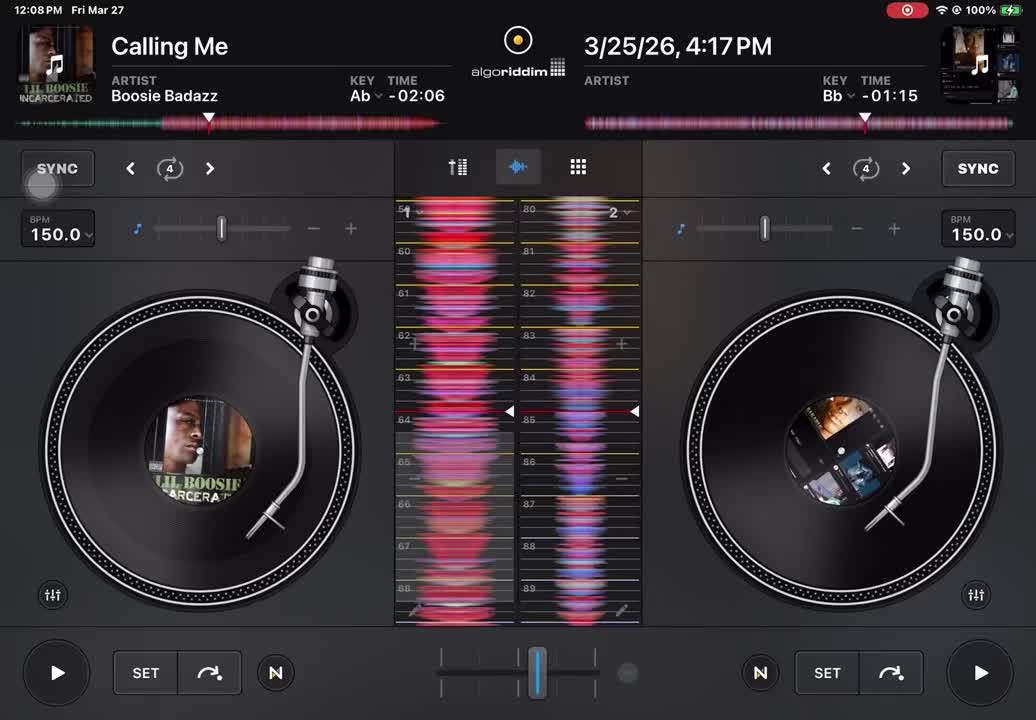This screenshot has height=720, width=1036.
Task: Toggle key lock note on left deck
Action: pyautogui.click(x=137, y=229)
